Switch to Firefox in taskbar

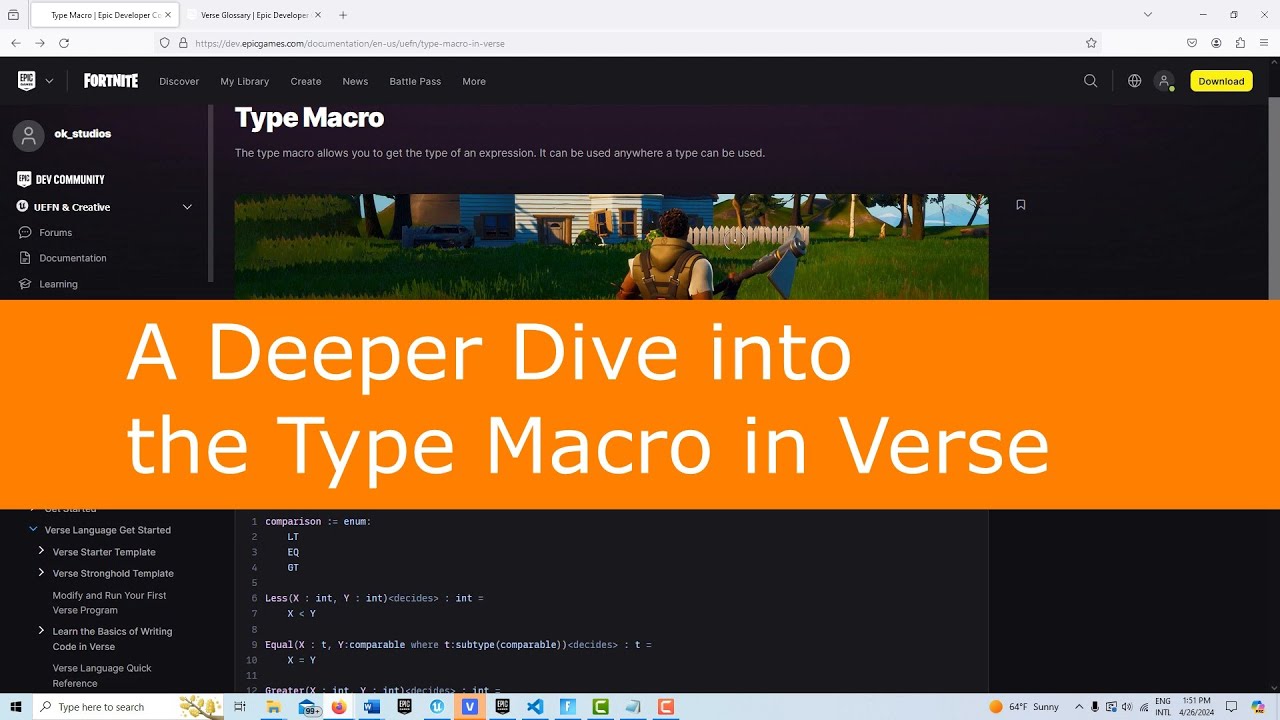[339, 707]
